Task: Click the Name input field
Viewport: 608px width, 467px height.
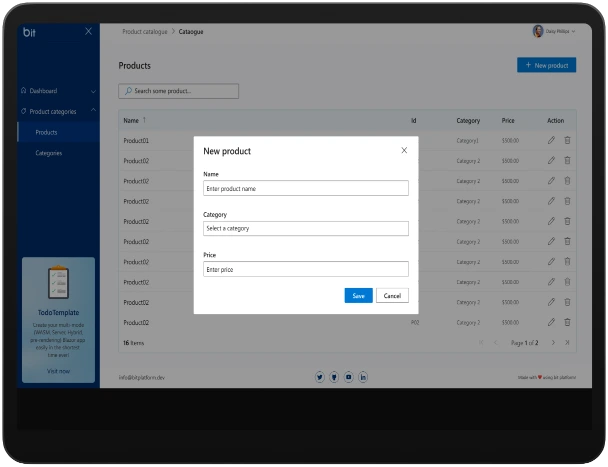Action: click(305, 188)
